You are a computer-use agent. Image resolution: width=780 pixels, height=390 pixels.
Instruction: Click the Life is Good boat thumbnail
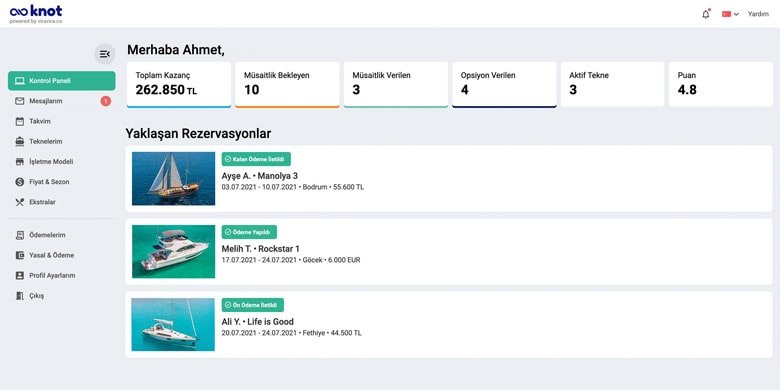173,324
